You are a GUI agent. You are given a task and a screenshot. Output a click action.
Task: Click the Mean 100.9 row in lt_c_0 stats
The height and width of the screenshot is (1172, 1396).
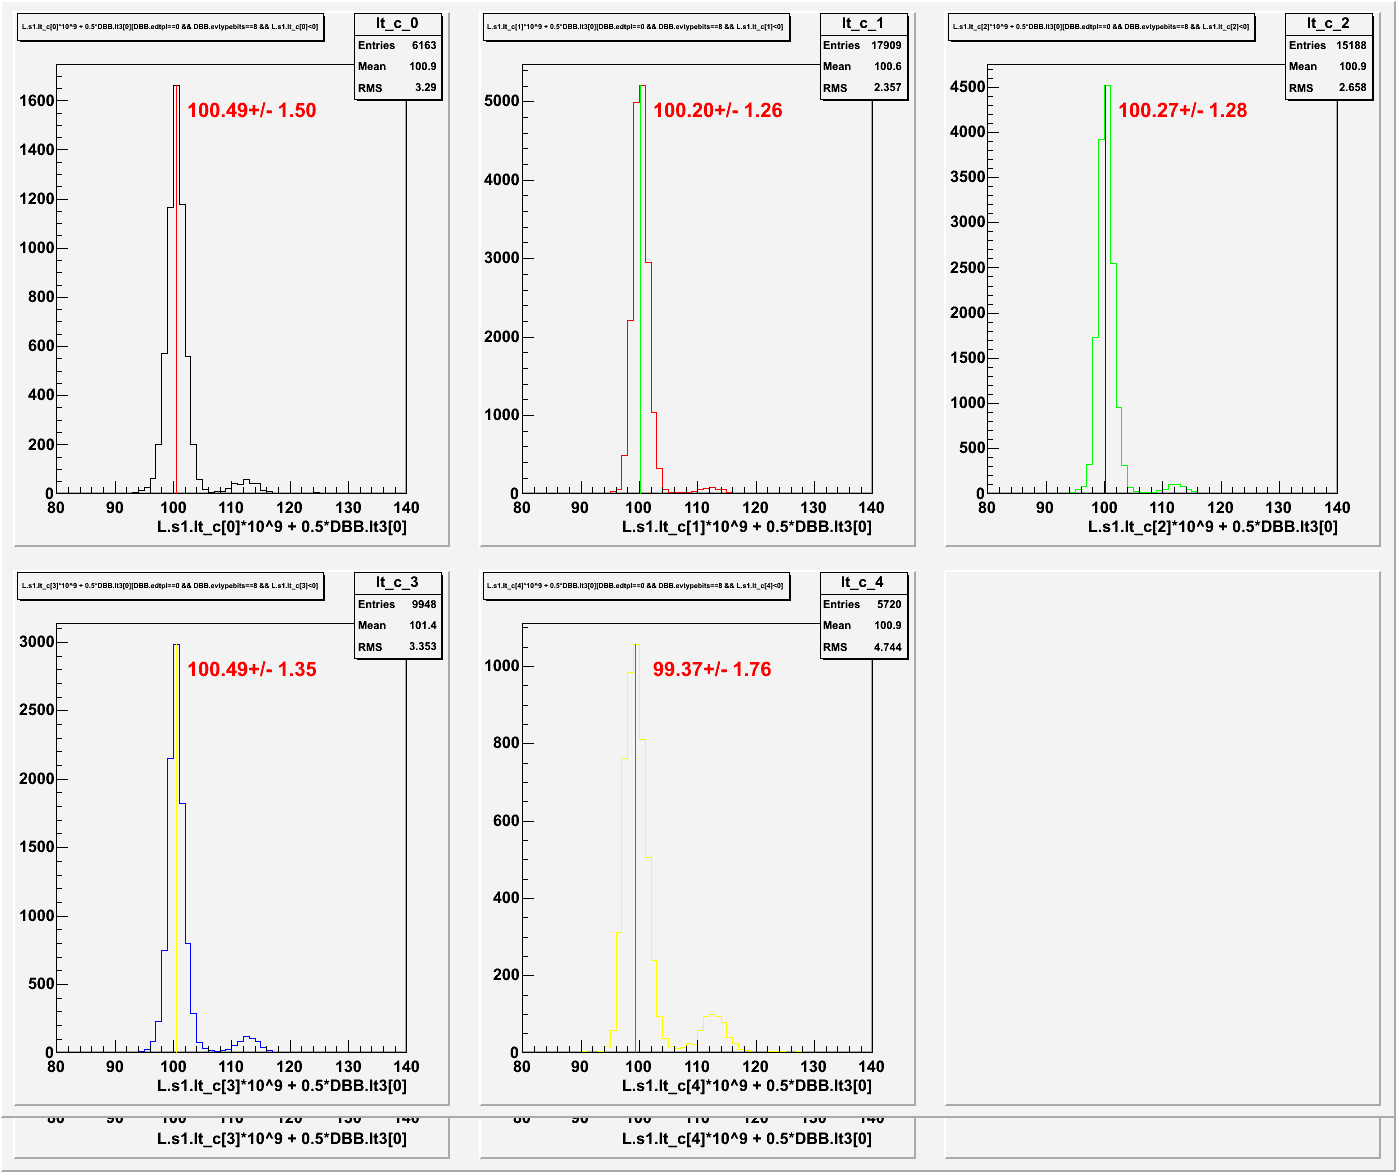[397, 66]
